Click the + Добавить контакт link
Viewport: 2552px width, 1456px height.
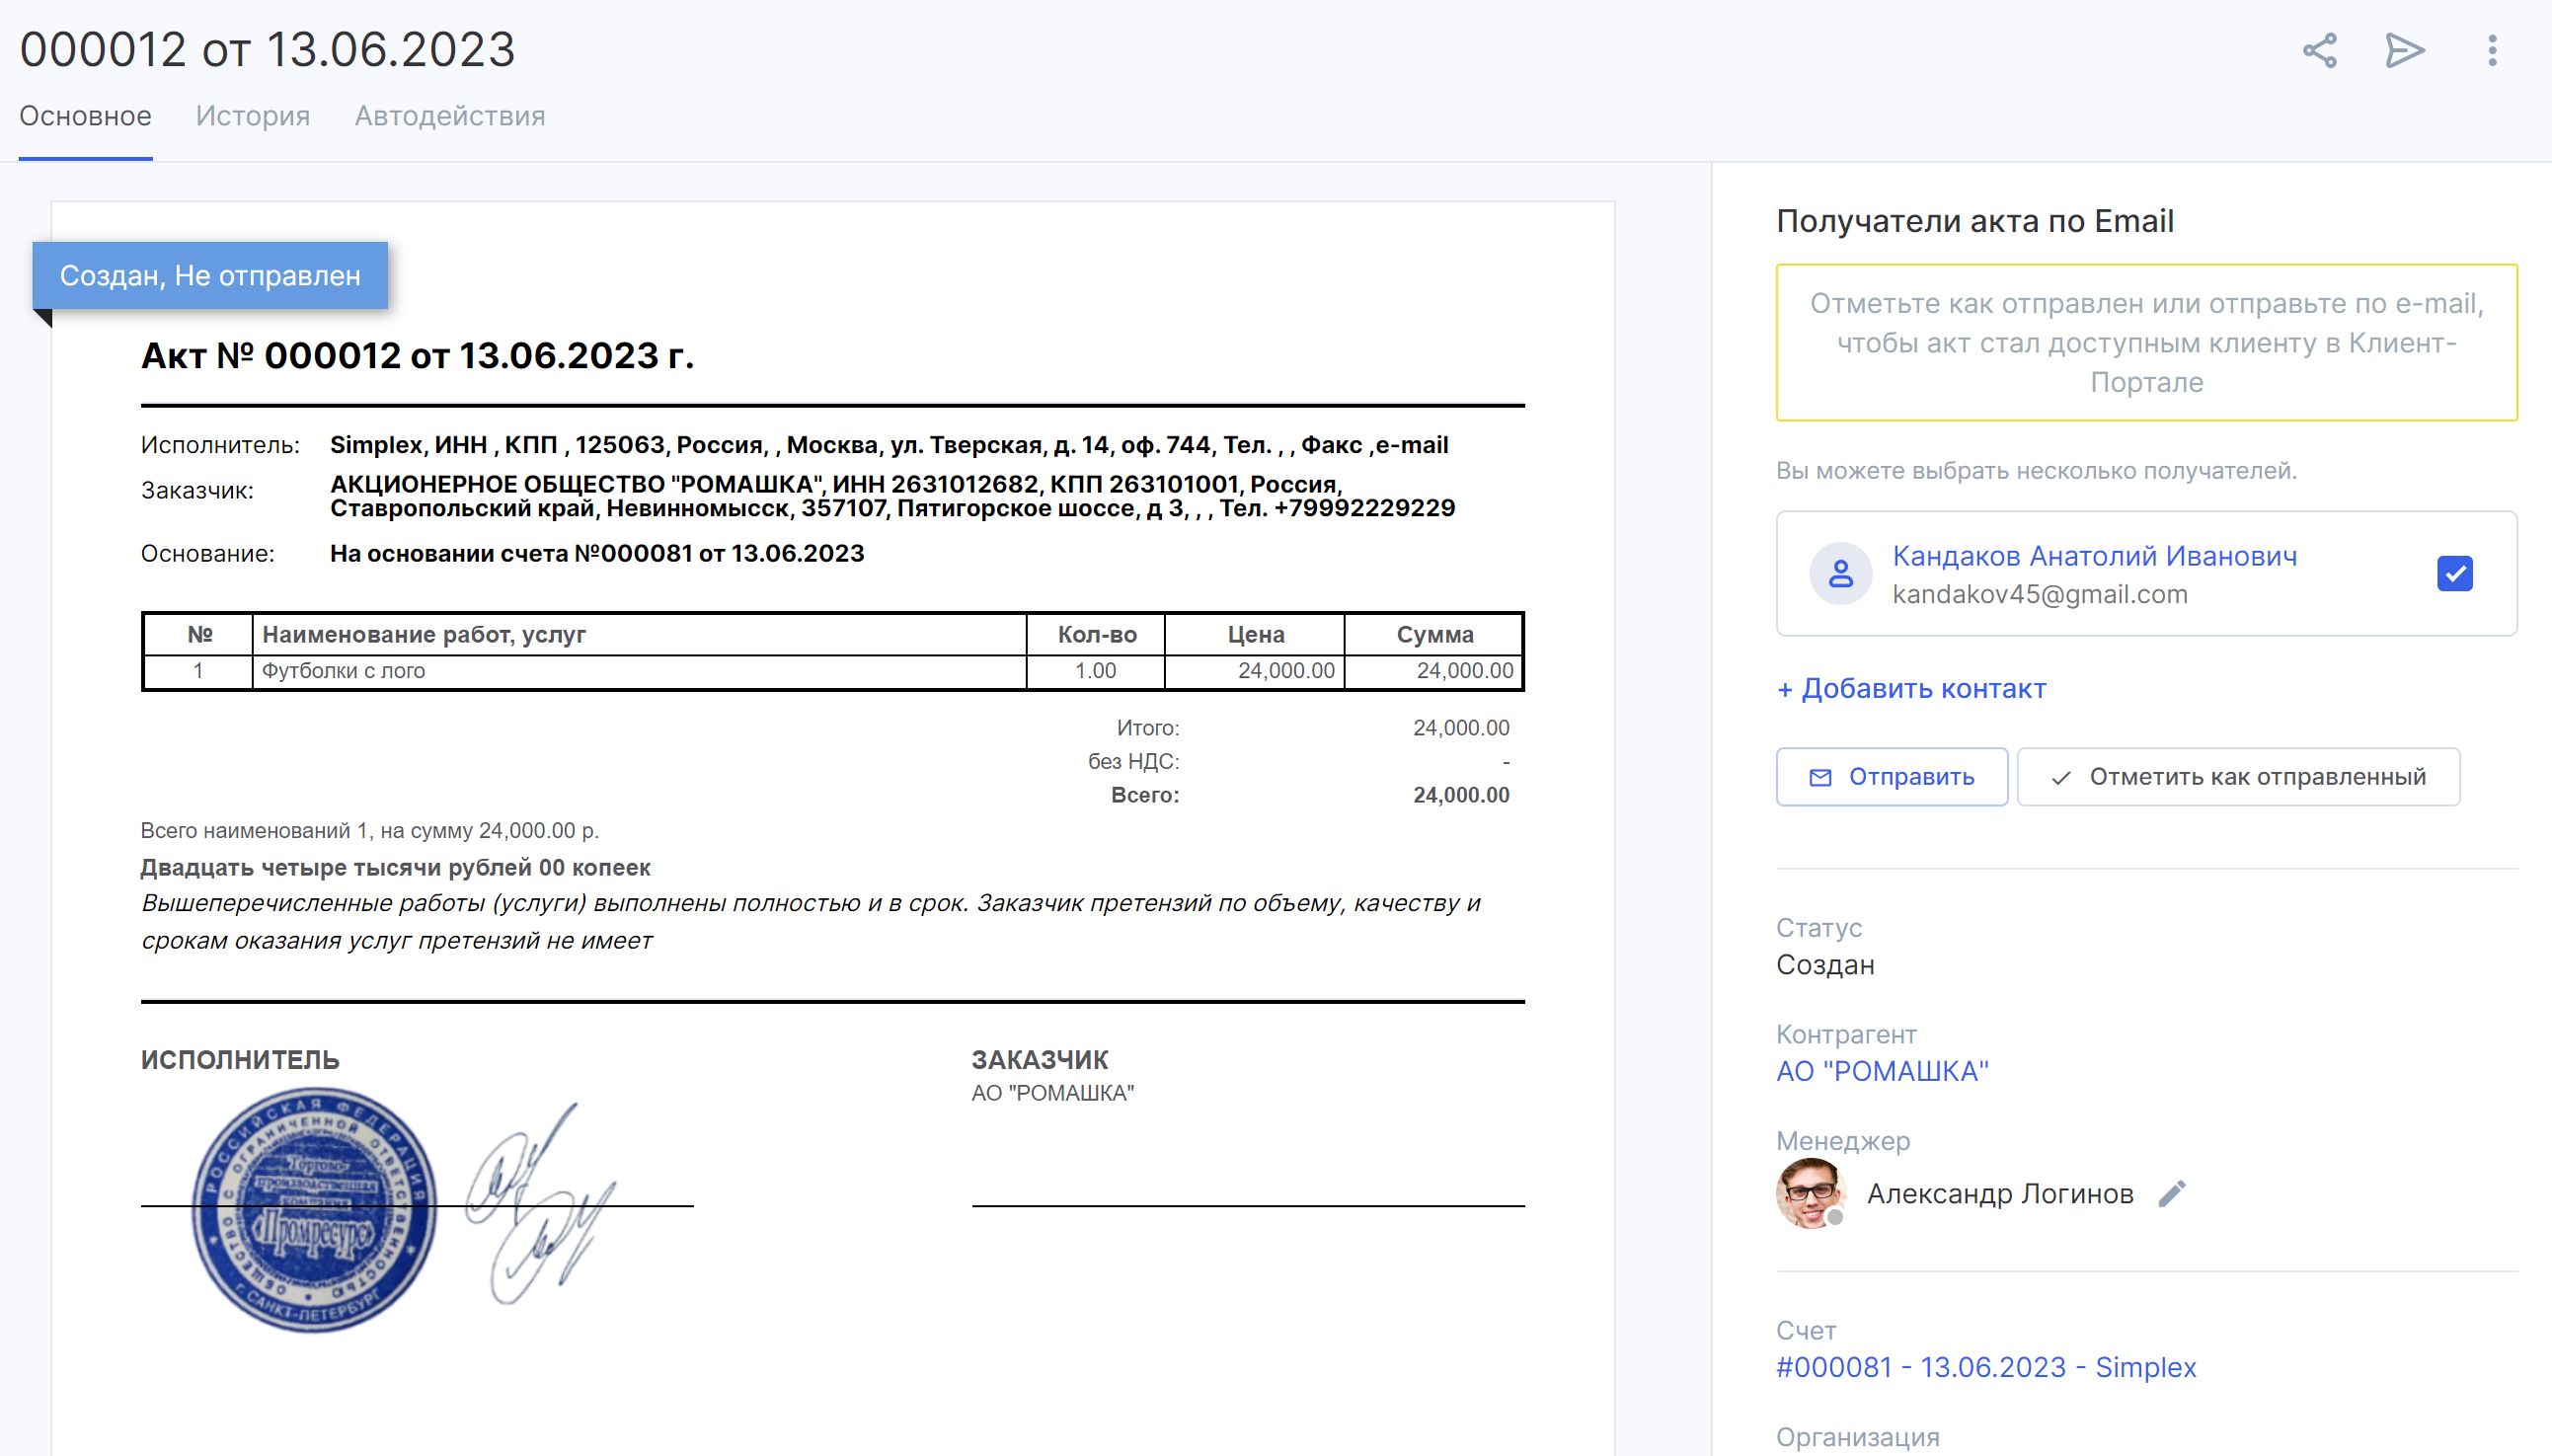pyautogui.click(x=1911, y=688)
